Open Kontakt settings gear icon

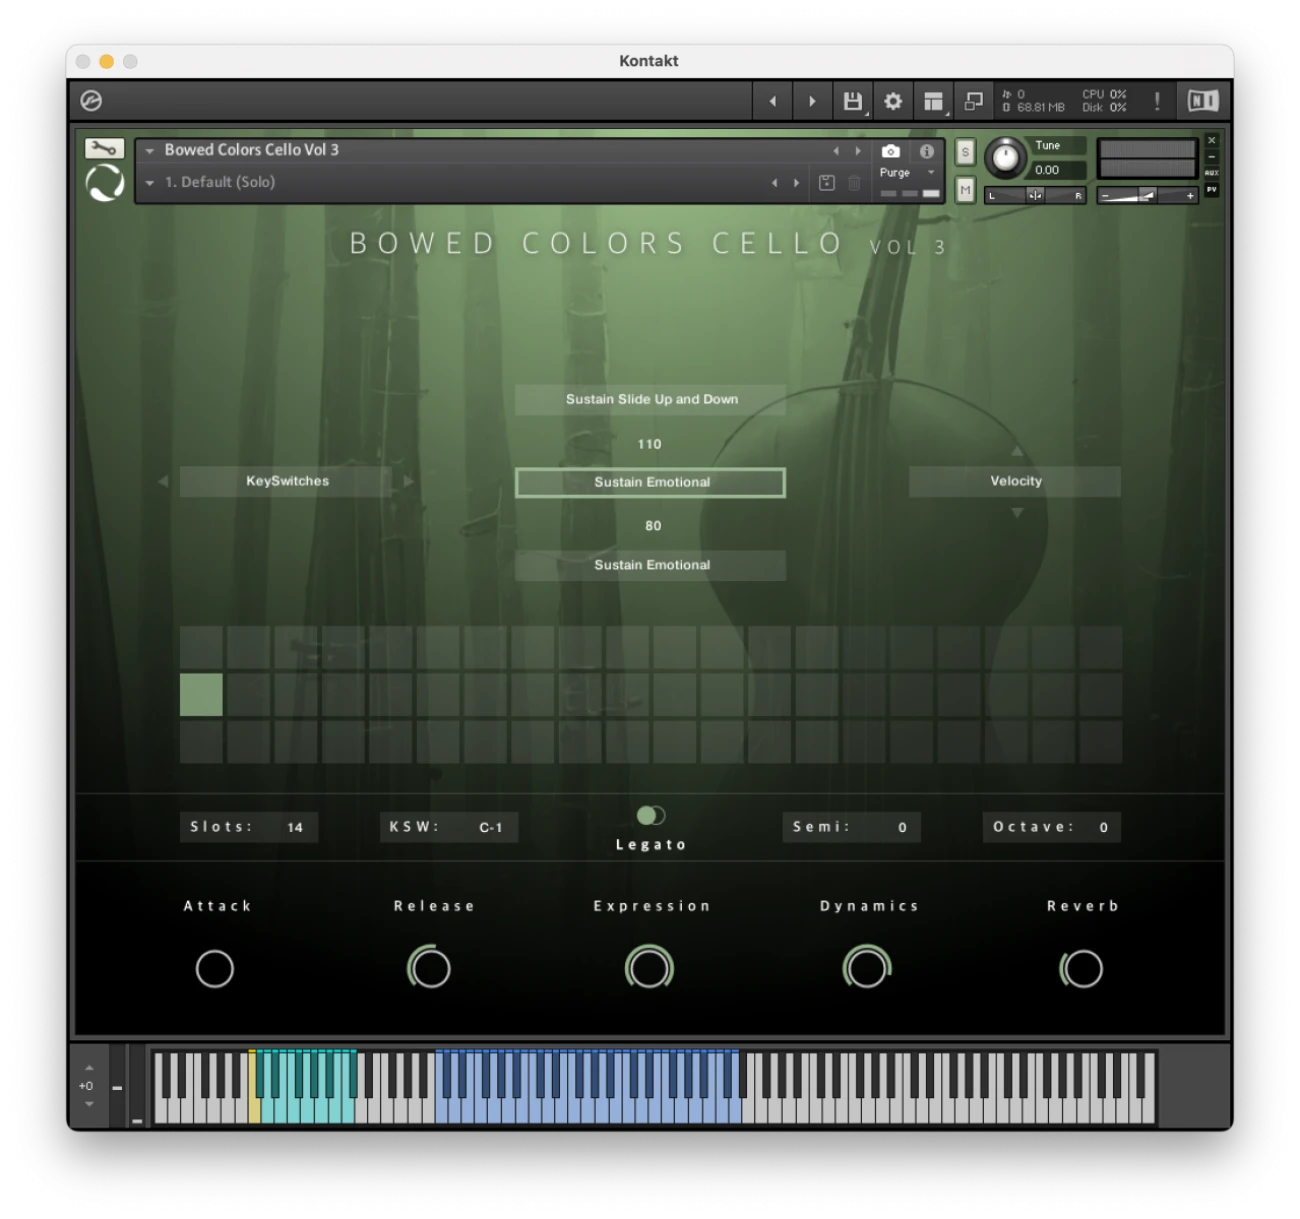pos(893,101)
